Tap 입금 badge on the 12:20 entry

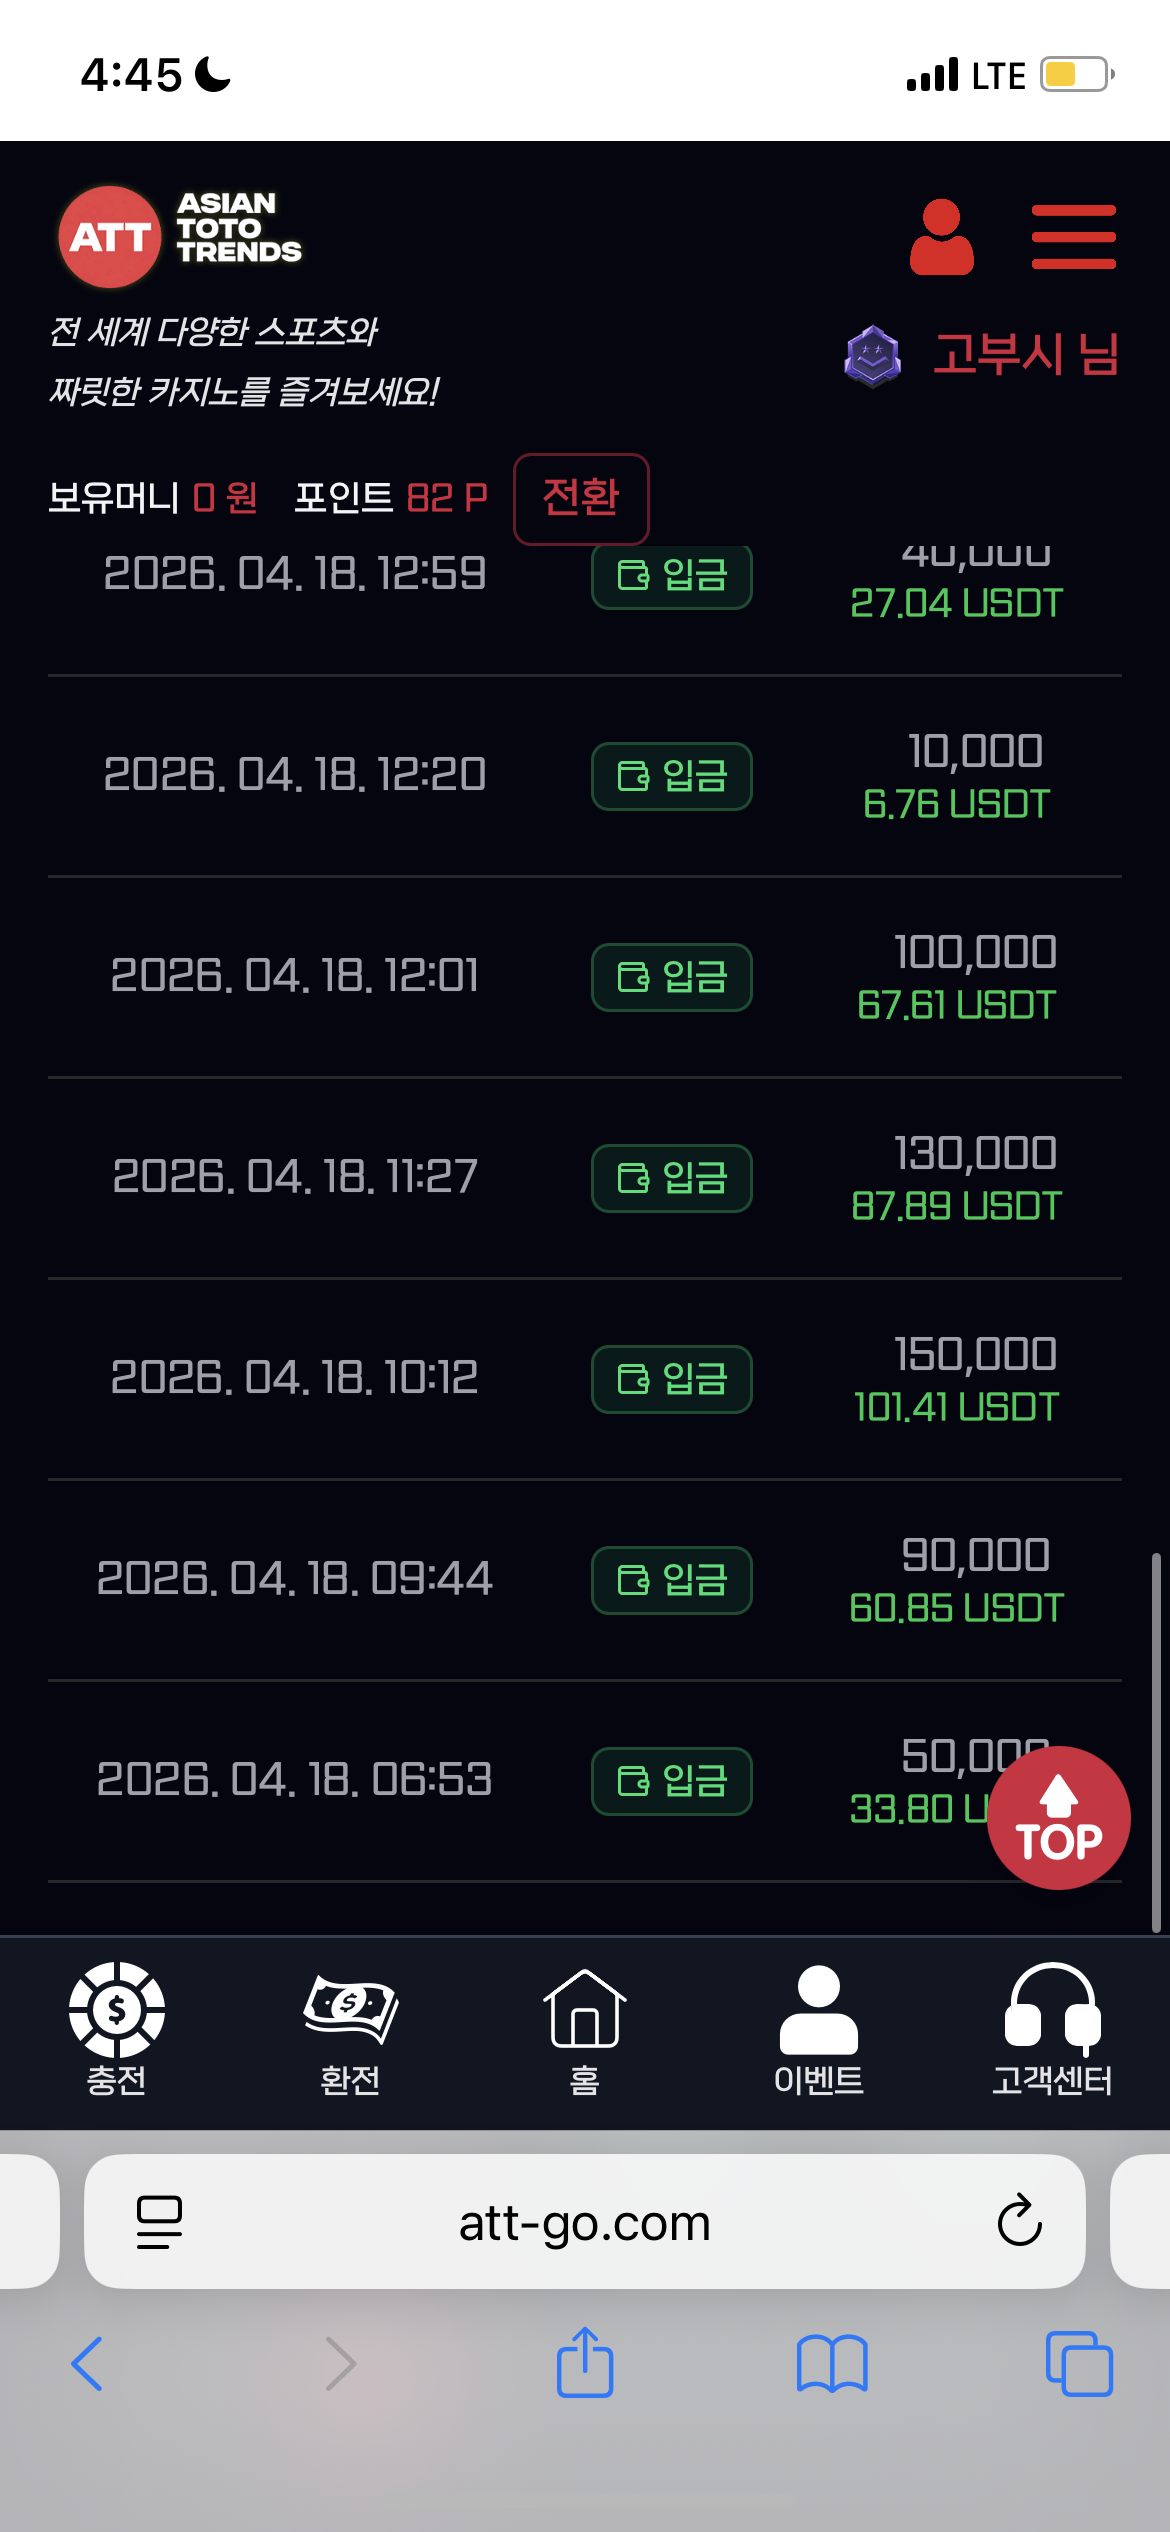(671, 776)
